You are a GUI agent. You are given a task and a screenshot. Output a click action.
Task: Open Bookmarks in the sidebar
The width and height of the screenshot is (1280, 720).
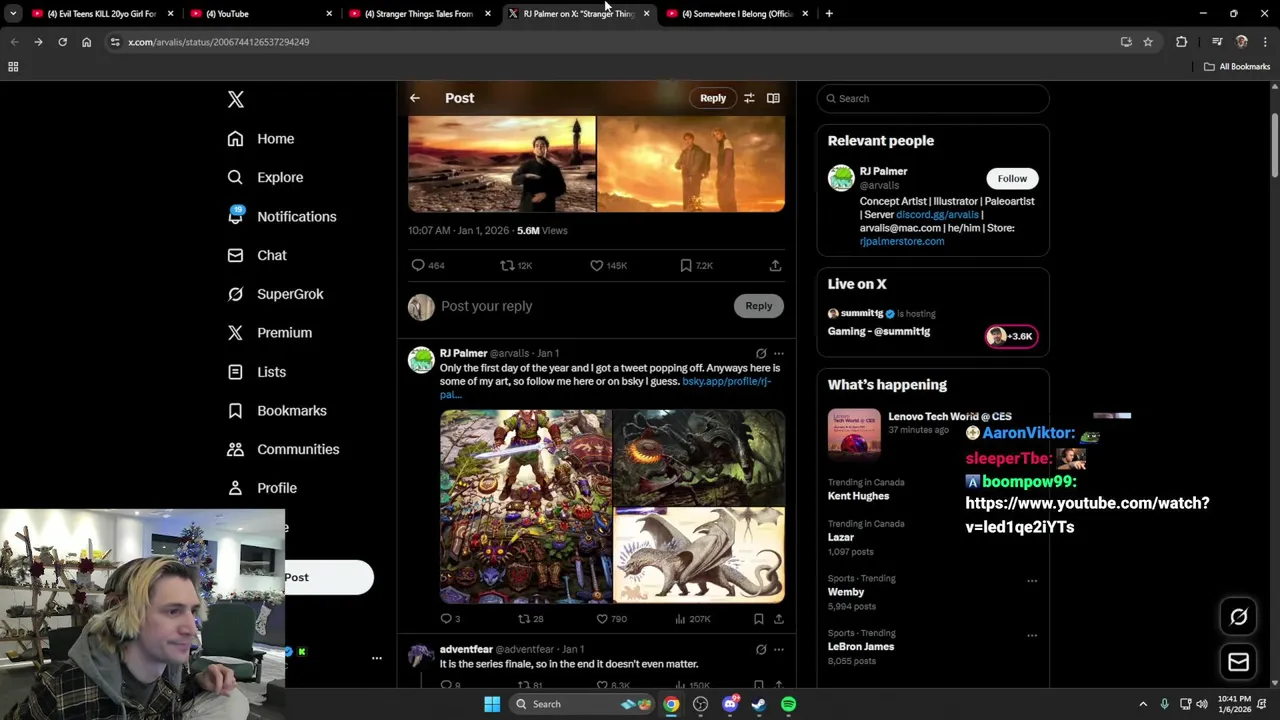277,411
